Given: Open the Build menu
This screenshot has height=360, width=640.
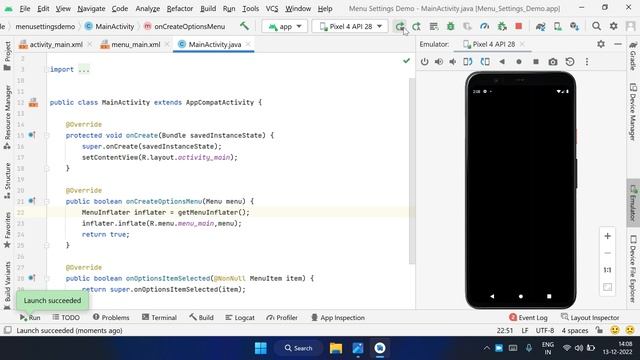Looking at the screenshot, I should (208, 9).
